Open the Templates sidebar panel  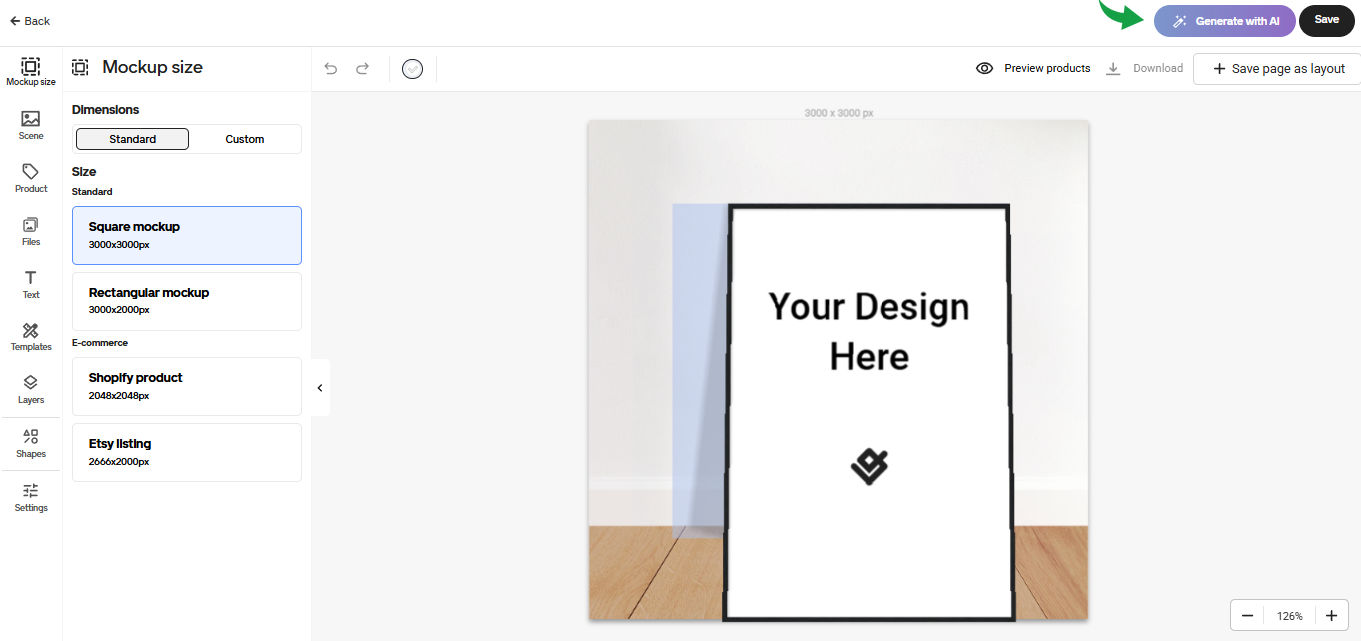tap(31, 337)
